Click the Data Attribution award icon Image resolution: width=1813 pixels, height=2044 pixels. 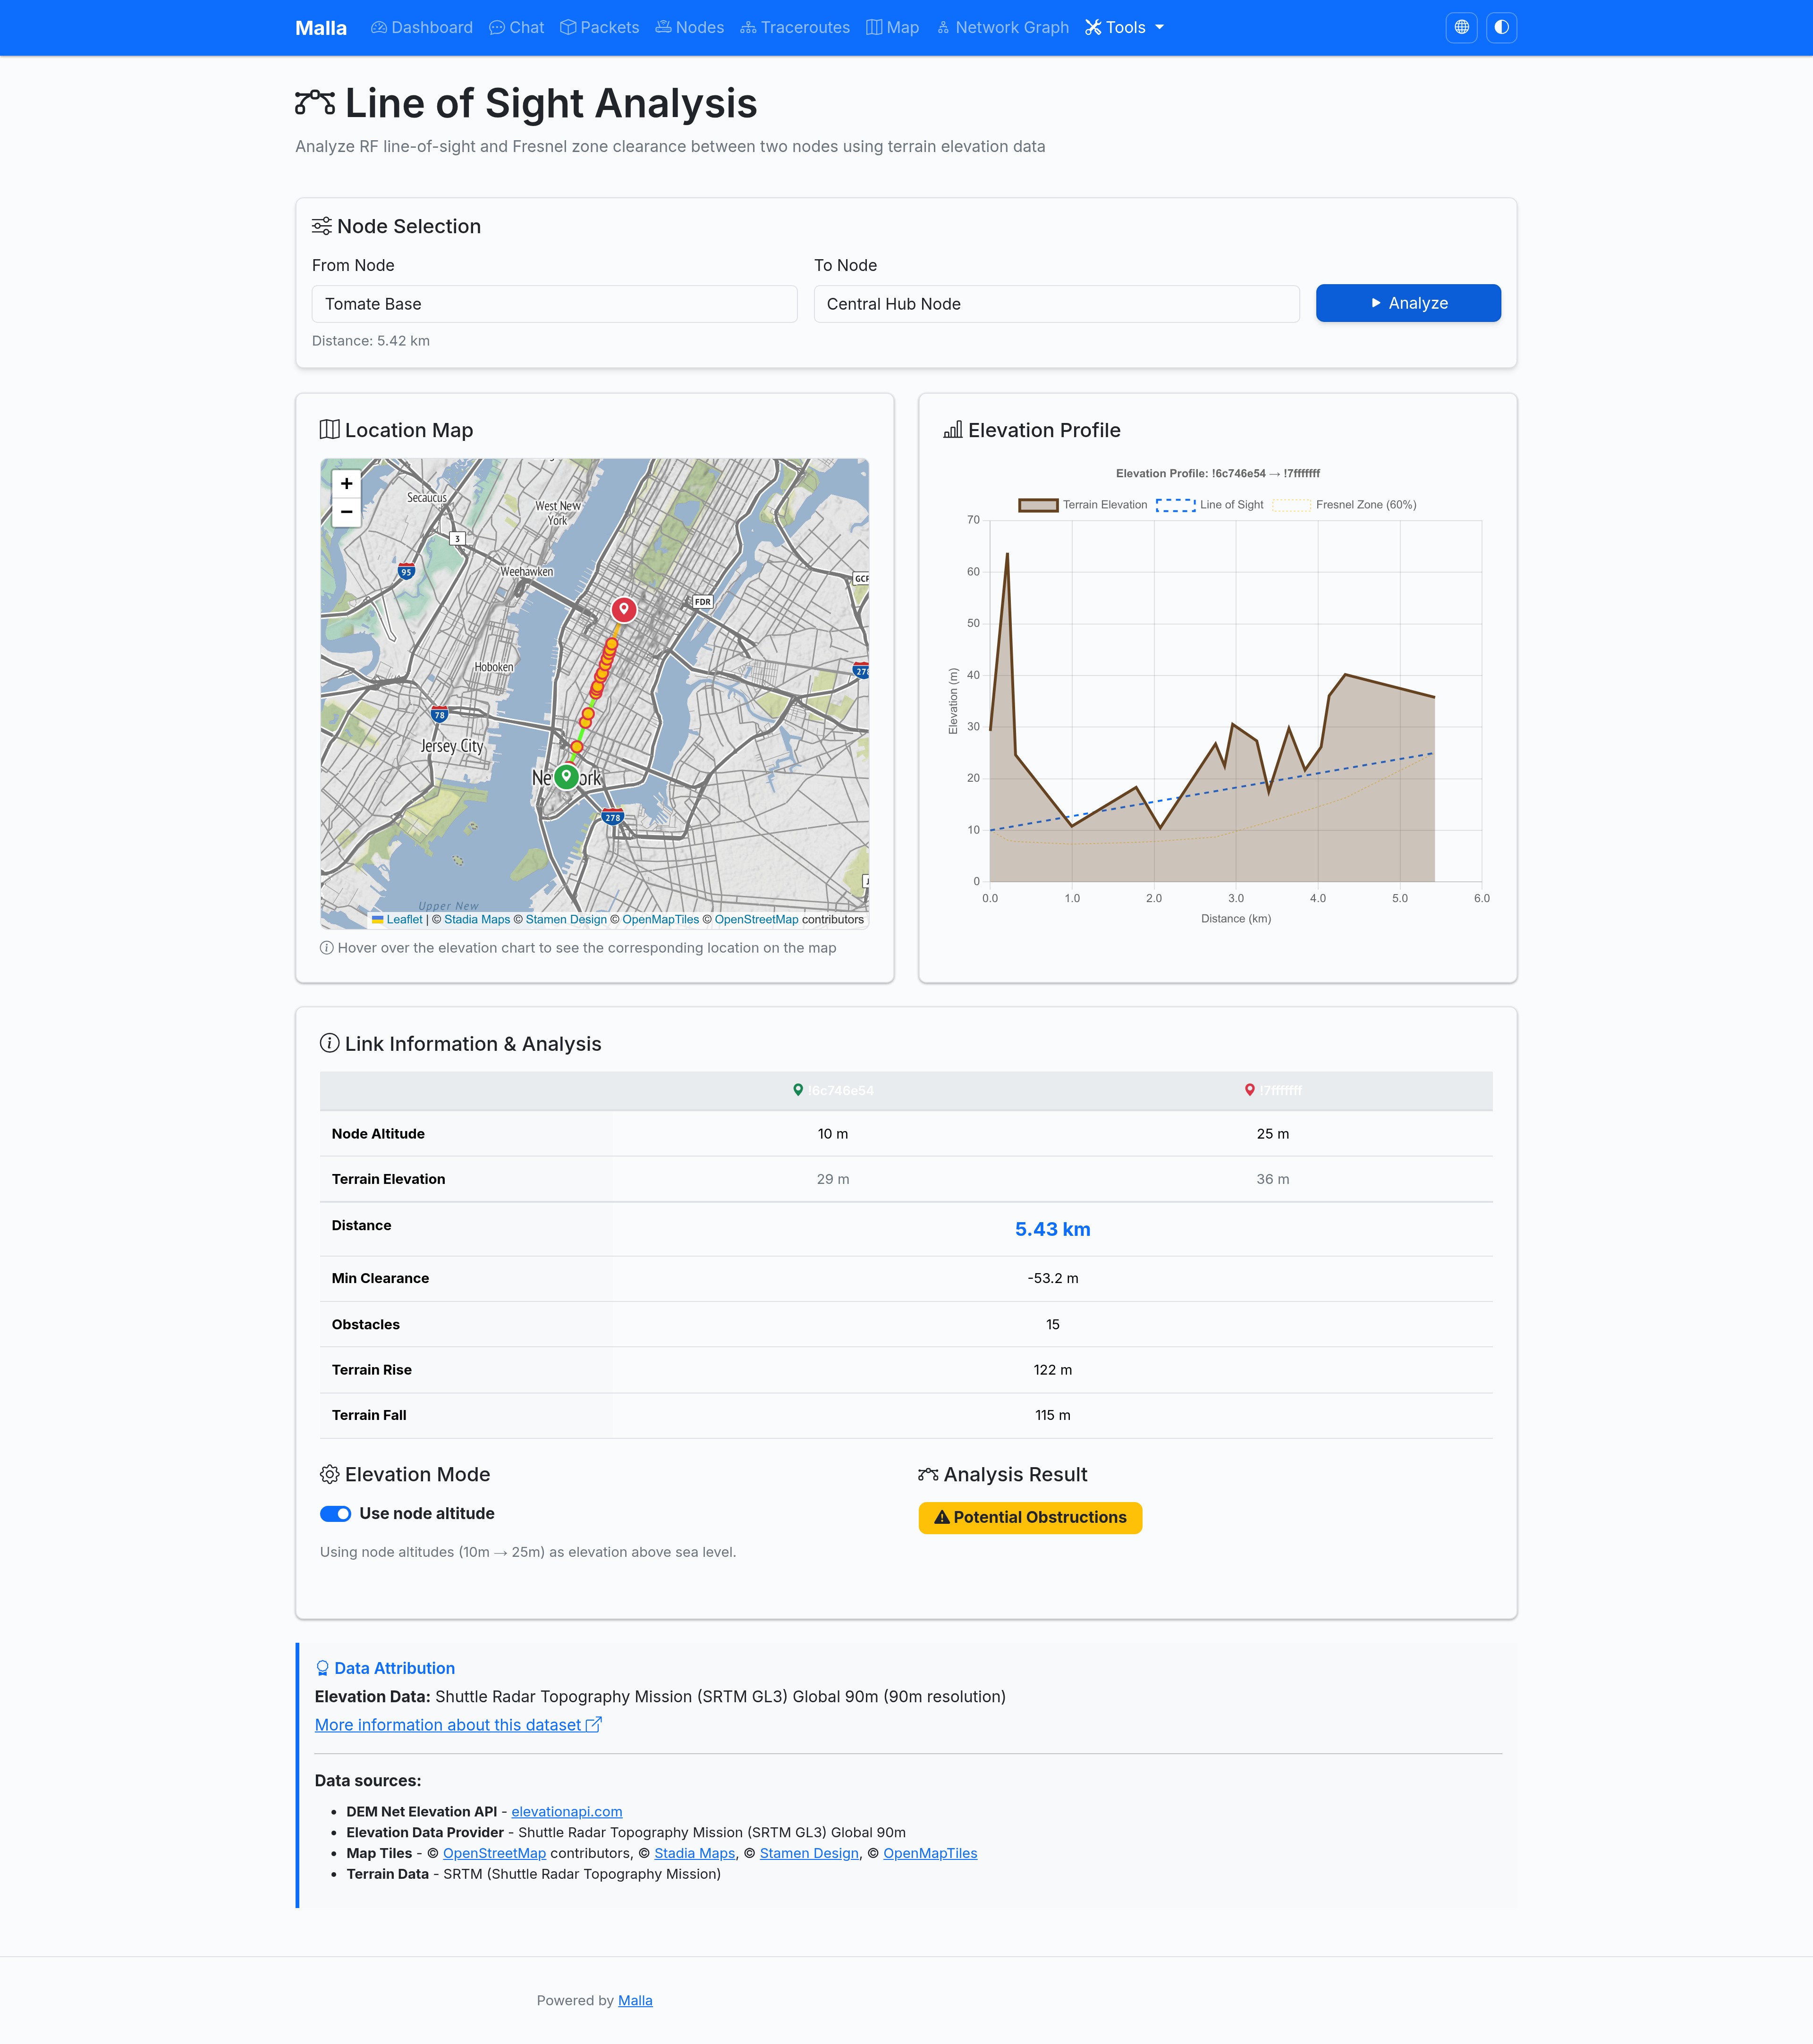(322, 1668)
